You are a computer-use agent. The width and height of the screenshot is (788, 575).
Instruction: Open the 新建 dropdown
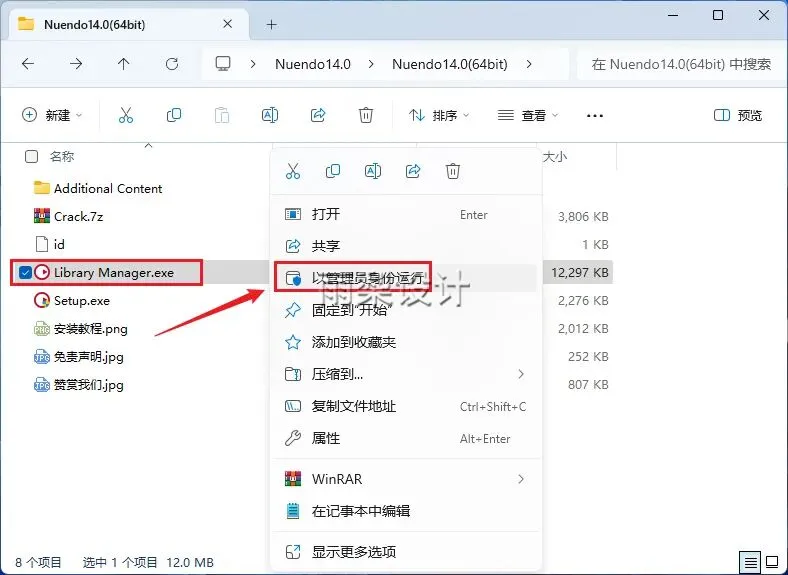[51, 115]
